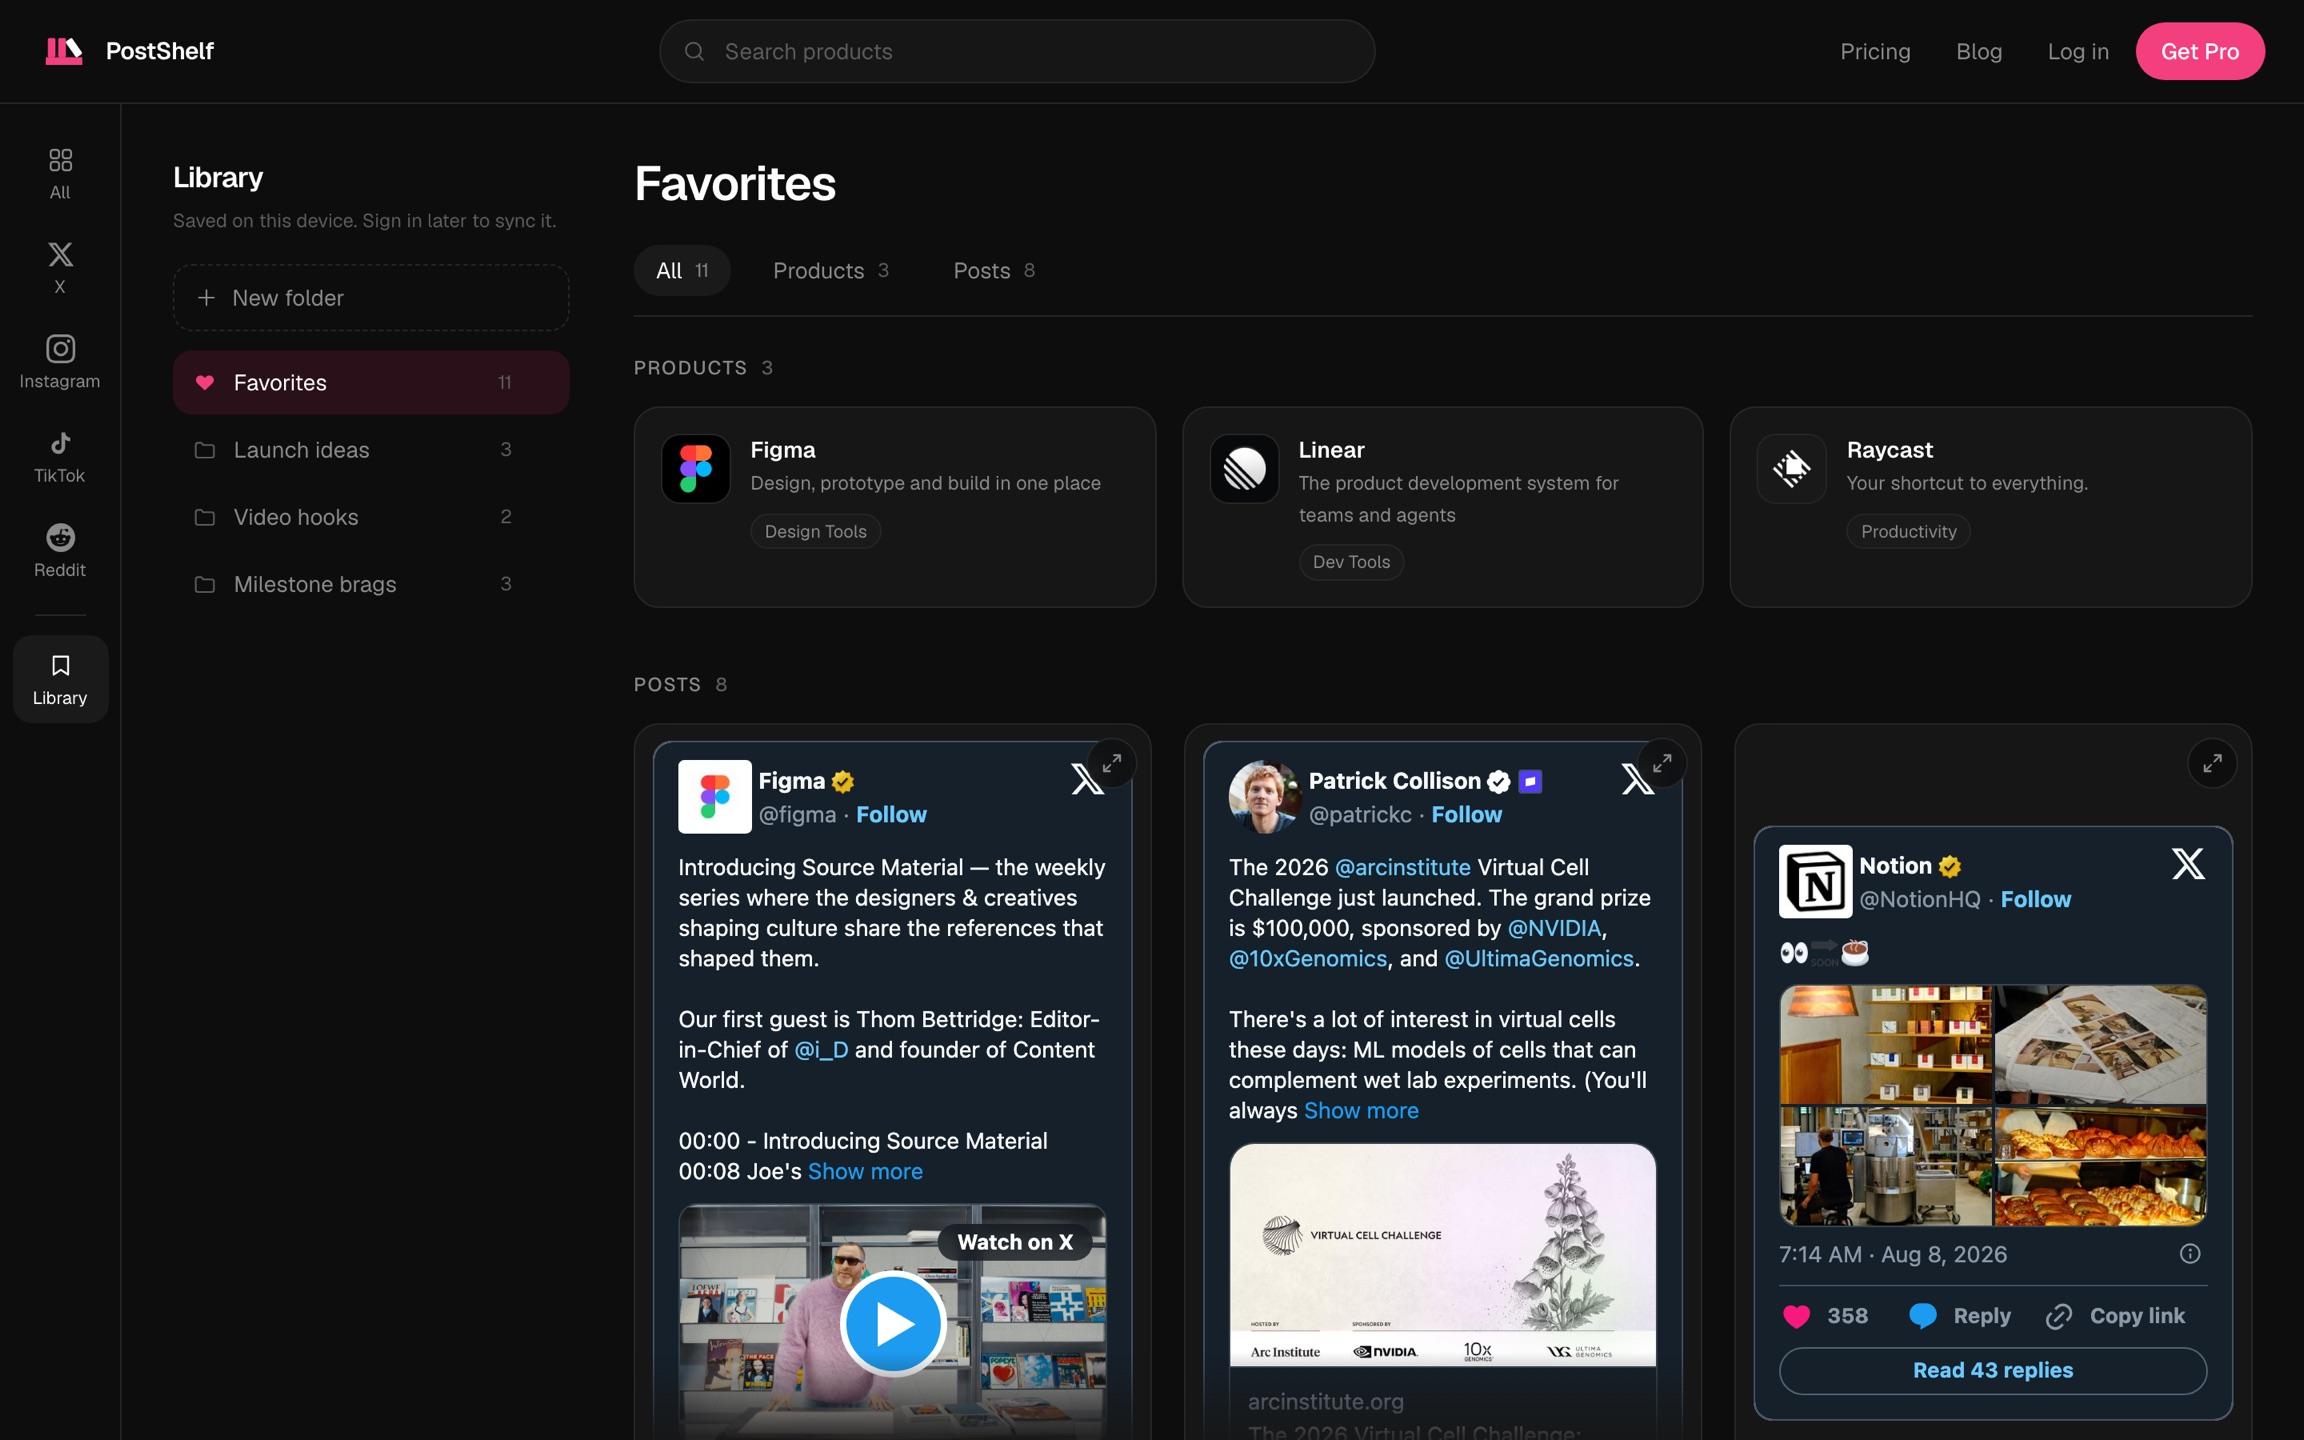Screen dimensions: 2304x1440
Task: Switch to the Products tab
Action: (x=830, y=271)
